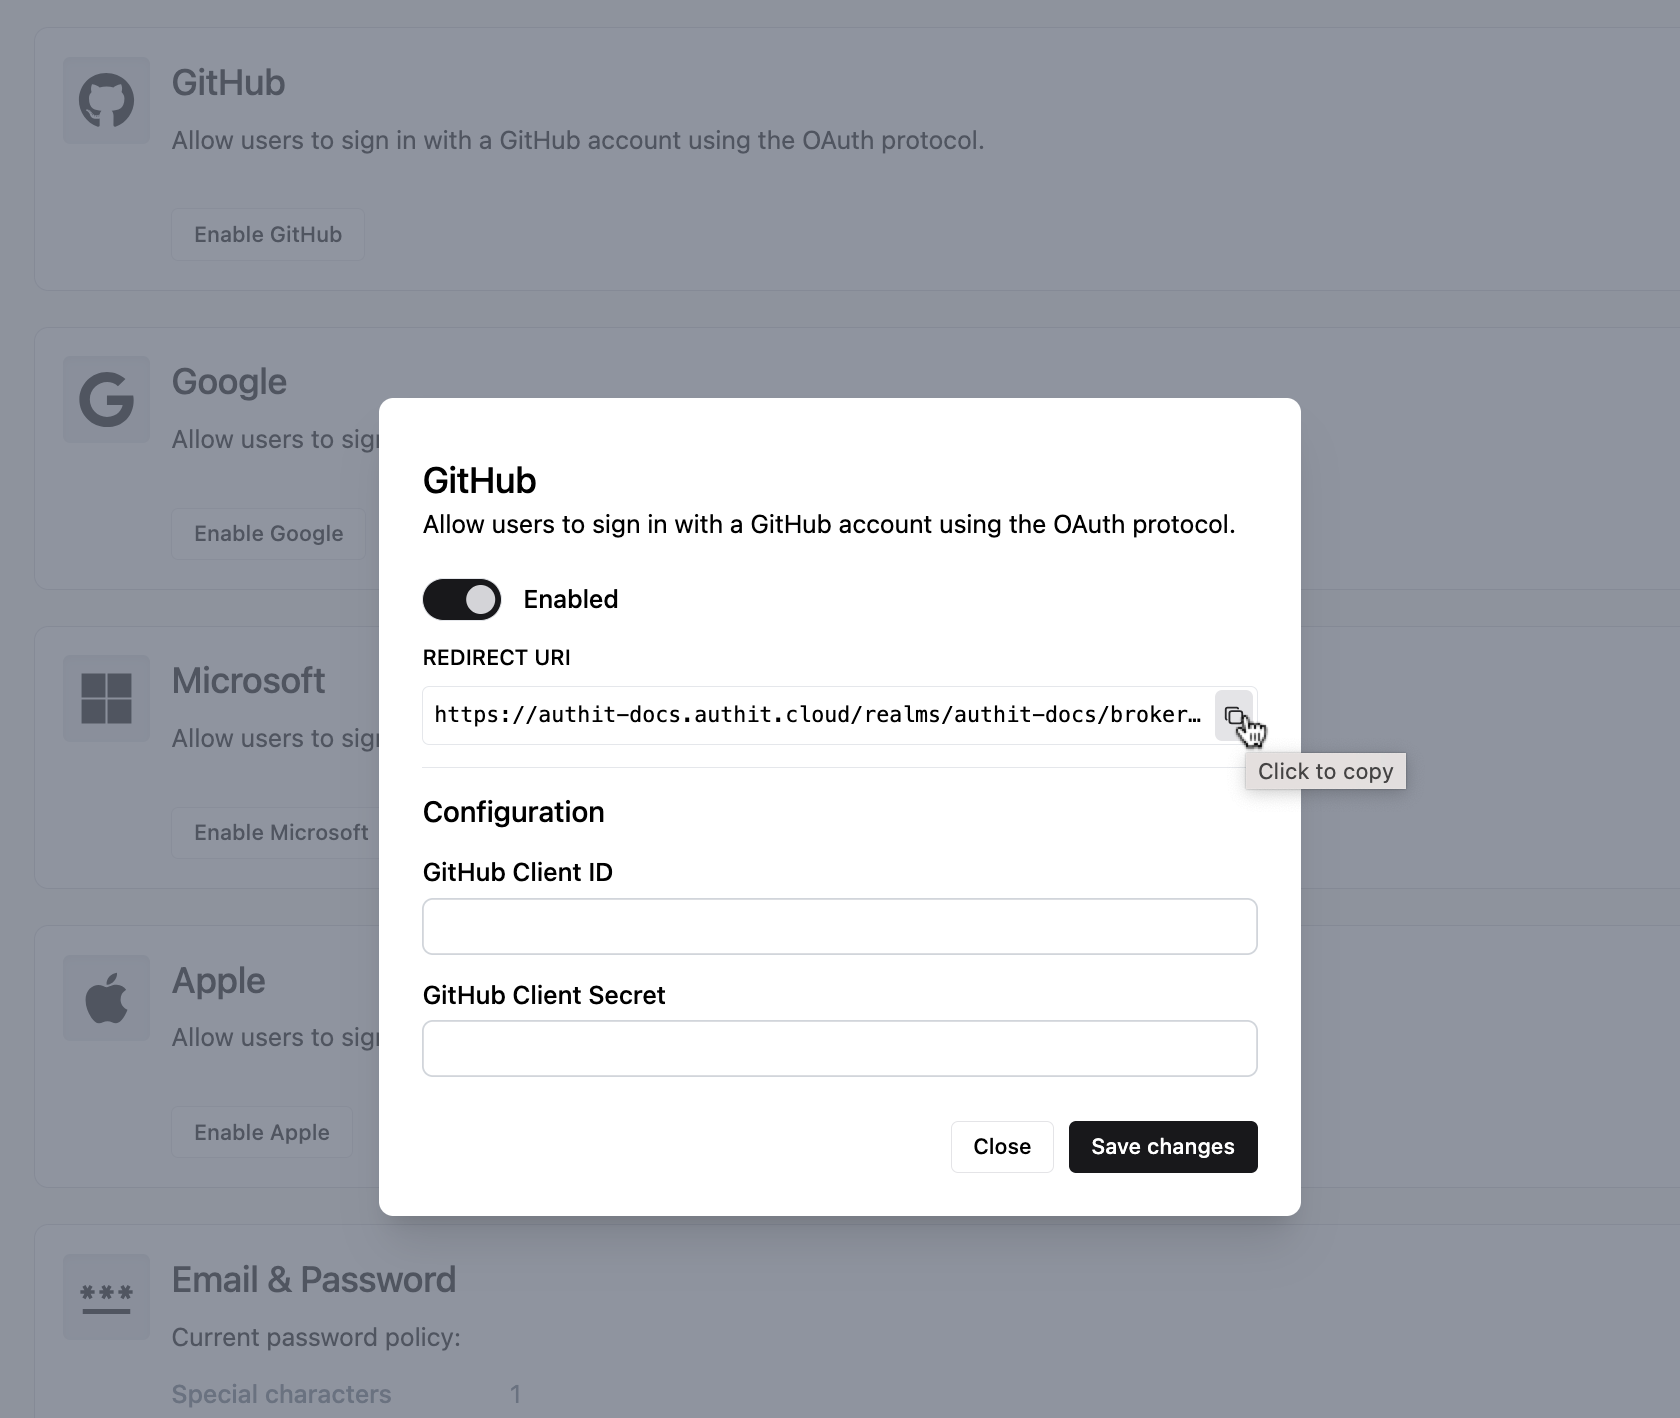Click the Email & Password asterisks icon
This screenshot has height=1418, width=1680.
pyautogui.click(x=105, y=1296)
